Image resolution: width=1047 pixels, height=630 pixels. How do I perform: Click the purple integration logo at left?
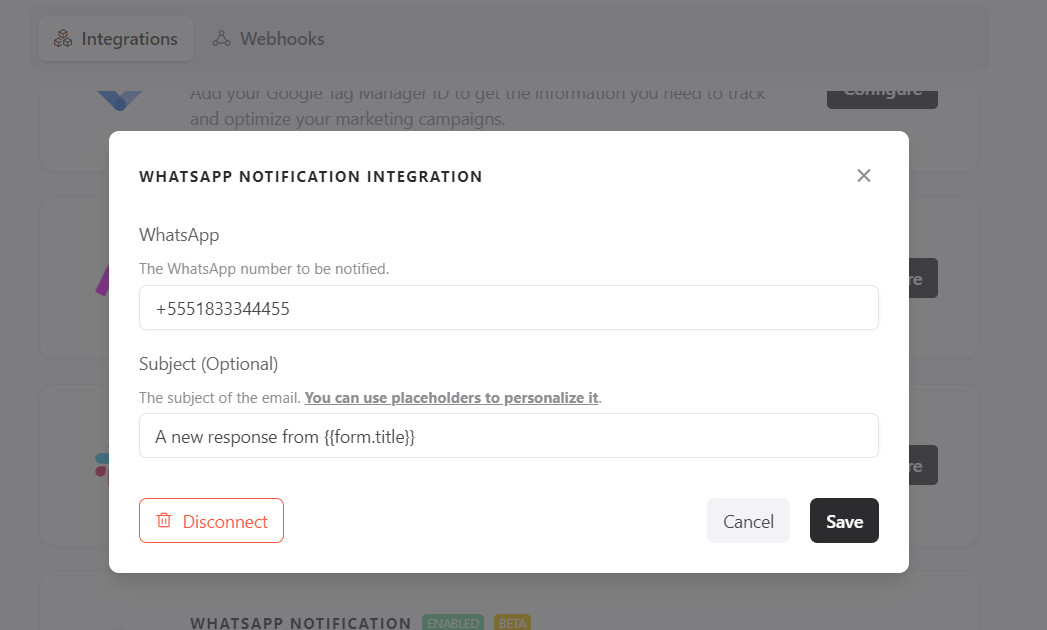tap(102, 278)
